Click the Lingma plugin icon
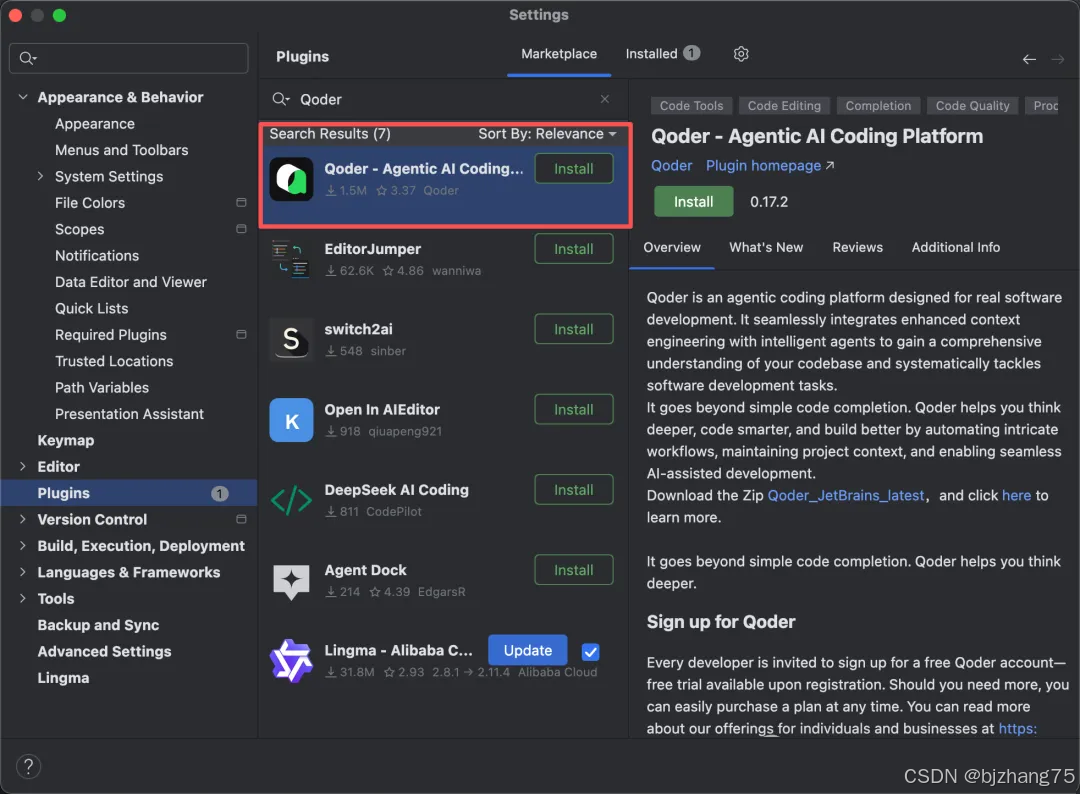 click(x=291, y=661)
